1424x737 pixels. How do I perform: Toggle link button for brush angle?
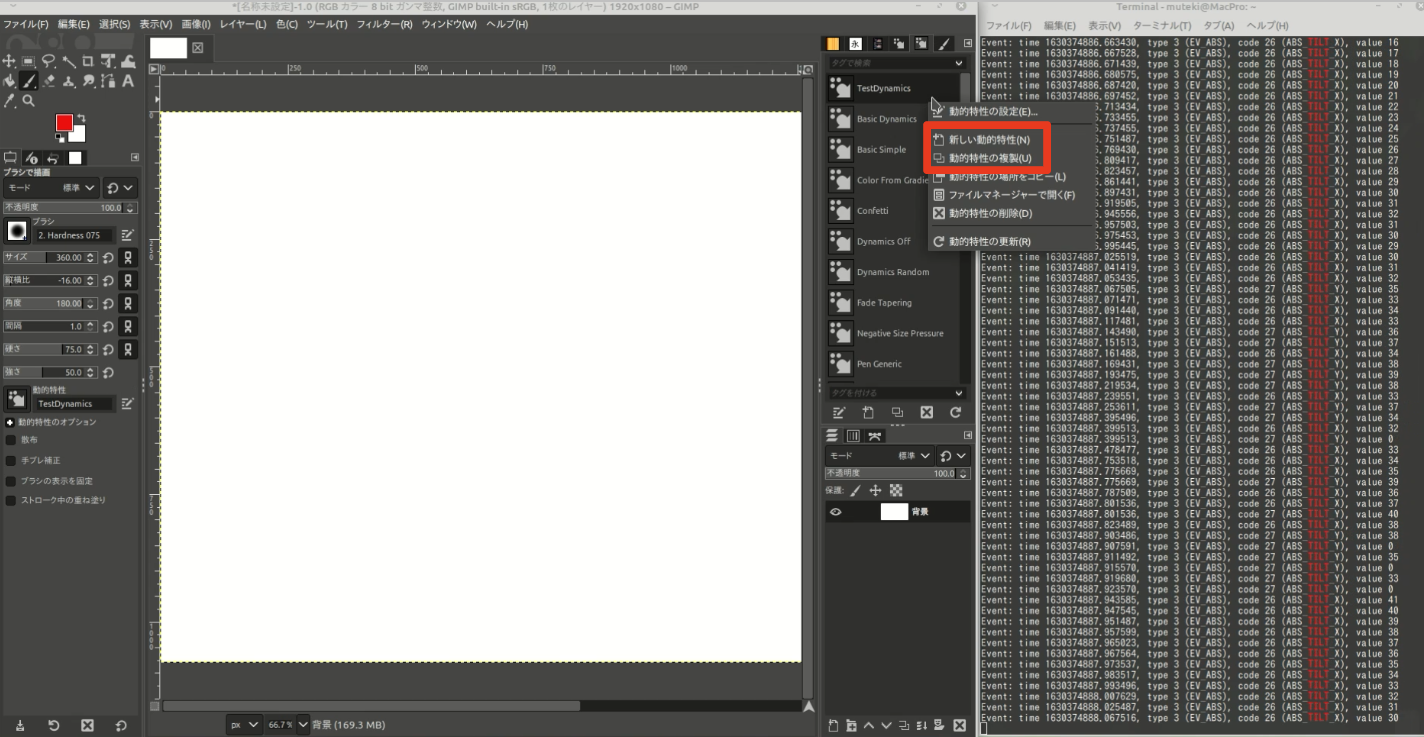128,303
